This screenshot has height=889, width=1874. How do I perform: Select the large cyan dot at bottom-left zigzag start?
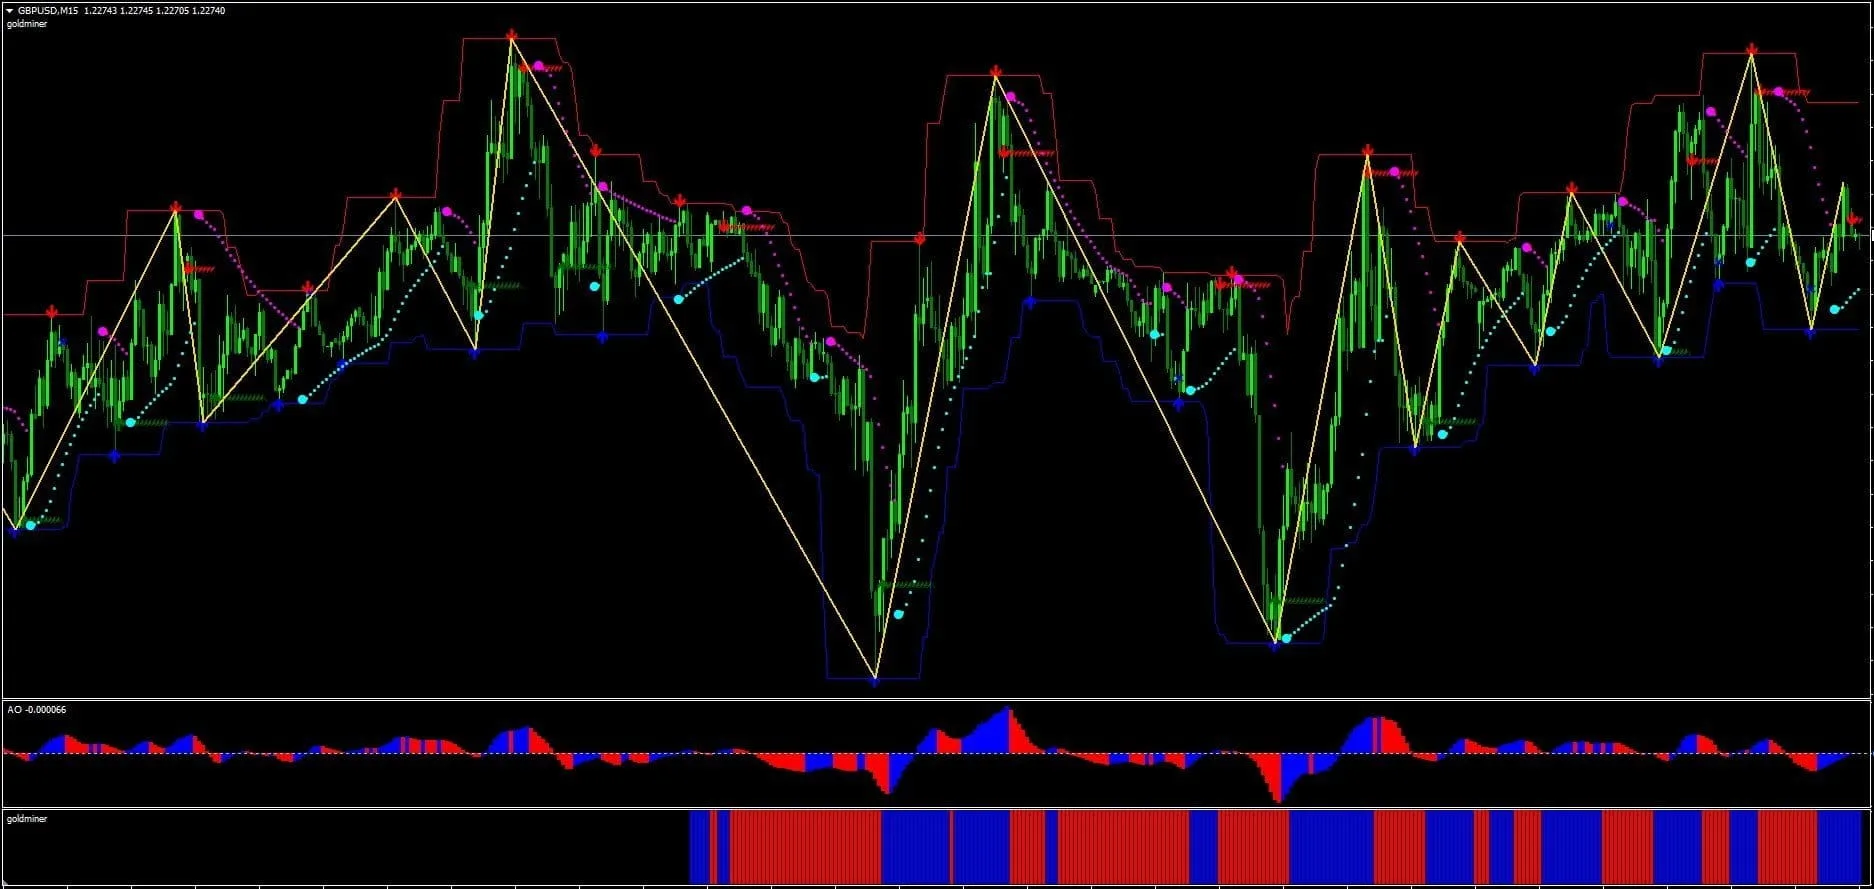[x=31, y=525]
